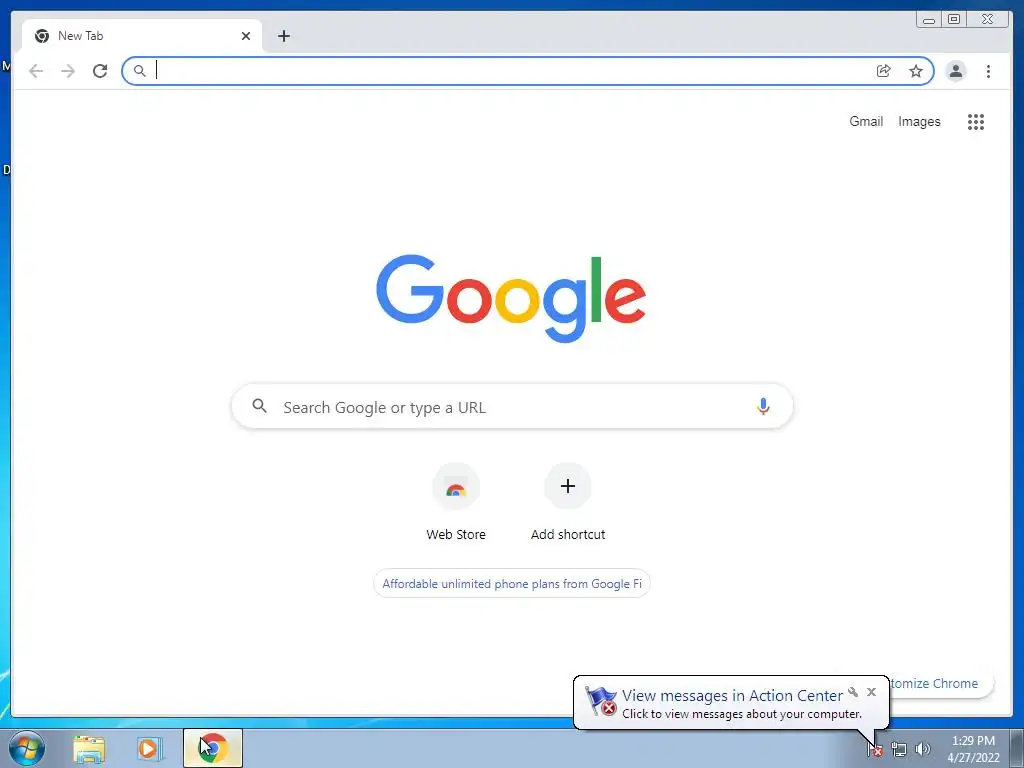Click the flag icon in the Action Center balloon

point(600,701)
